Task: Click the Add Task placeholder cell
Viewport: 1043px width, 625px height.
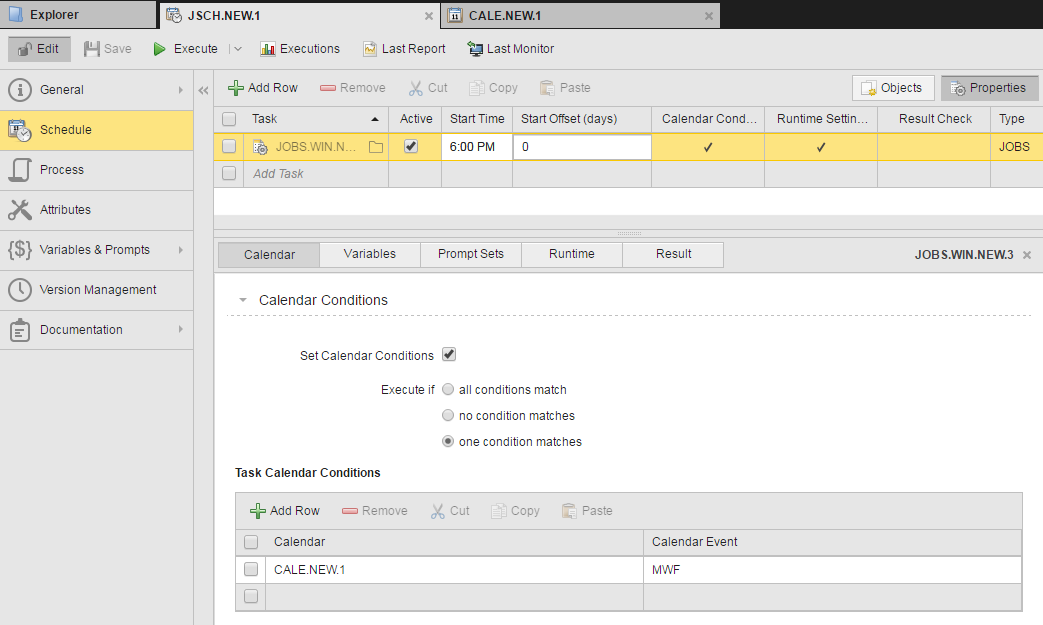Action: (316, 174)
